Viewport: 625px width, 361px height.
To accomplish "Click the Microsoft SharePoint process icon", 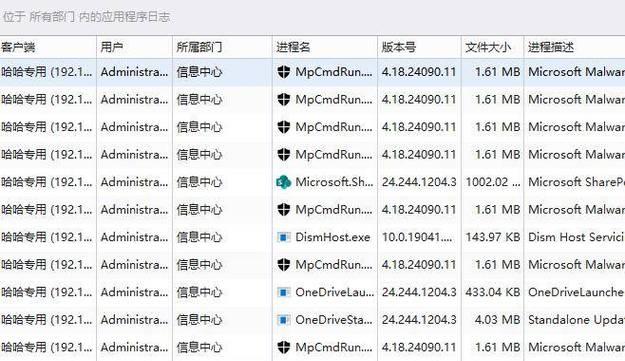I will (283, 182).
